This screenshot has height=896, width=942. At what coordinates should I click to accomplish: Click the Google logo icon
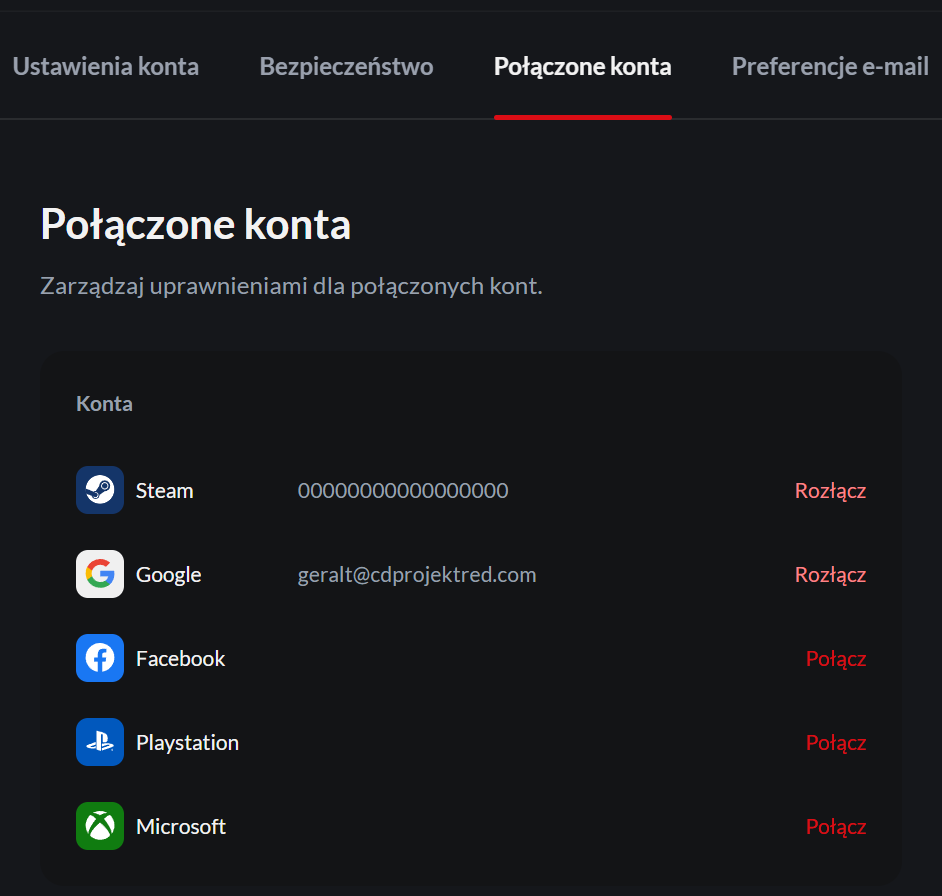click(100, 574)
